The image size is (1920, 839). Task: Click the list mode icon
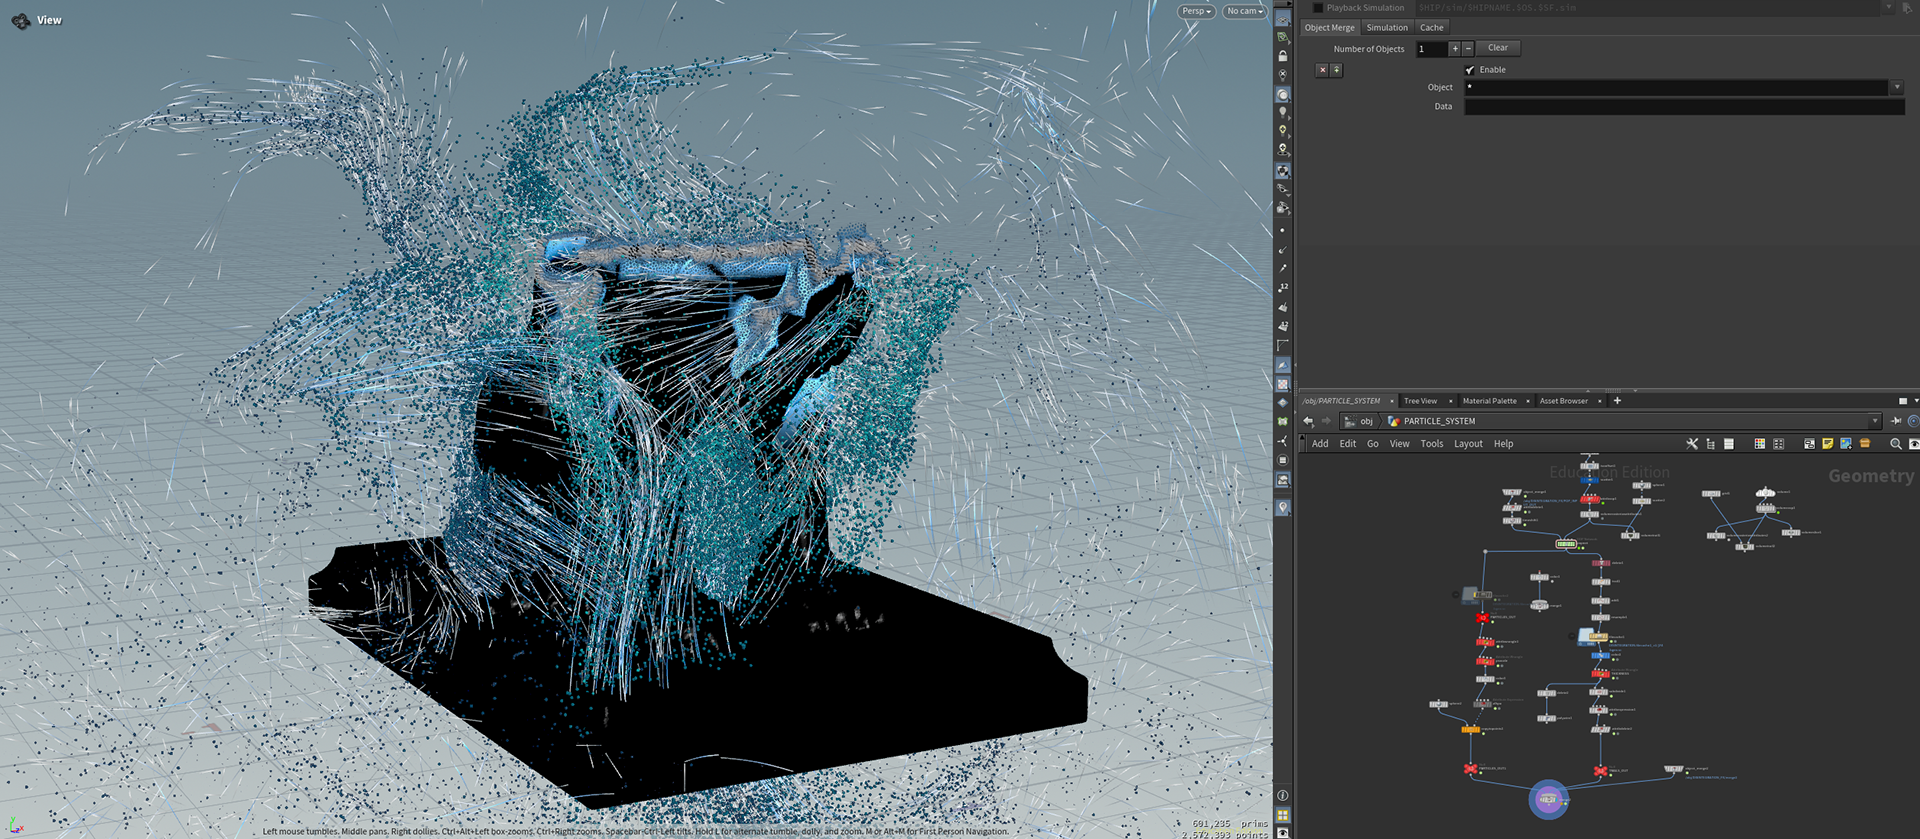coord(1728,444)
